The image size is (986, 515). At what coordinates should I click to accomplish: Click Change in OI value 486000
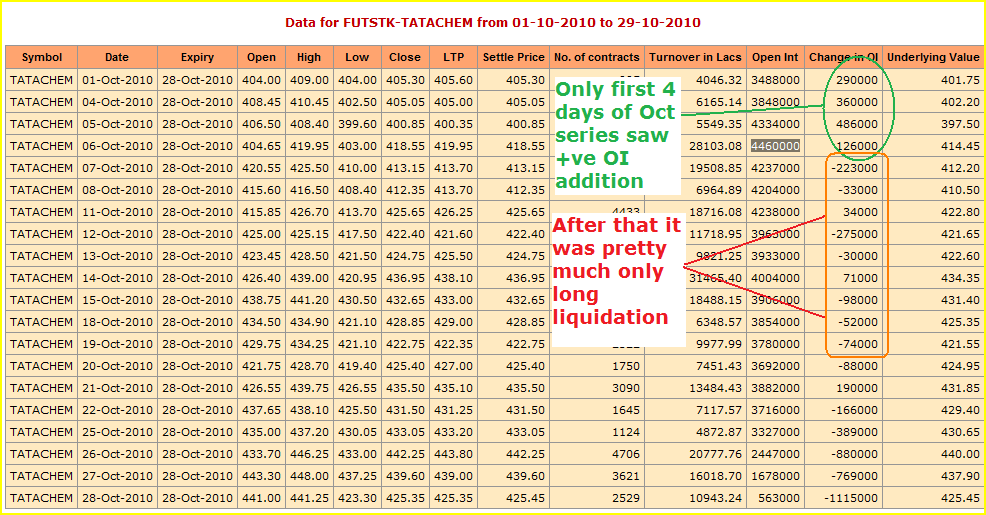pos(857,124)
